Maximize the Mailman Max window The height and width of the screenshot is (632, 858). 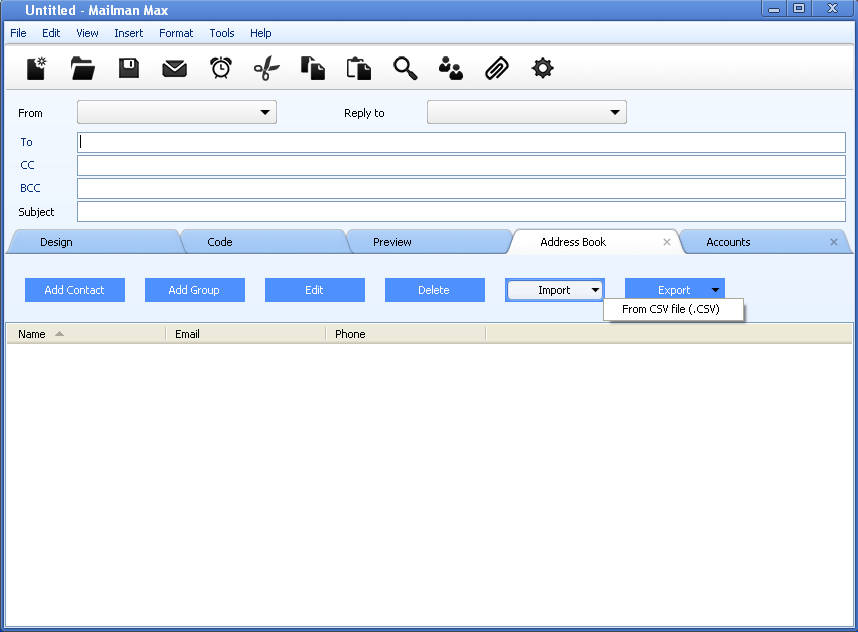(799, 9)
